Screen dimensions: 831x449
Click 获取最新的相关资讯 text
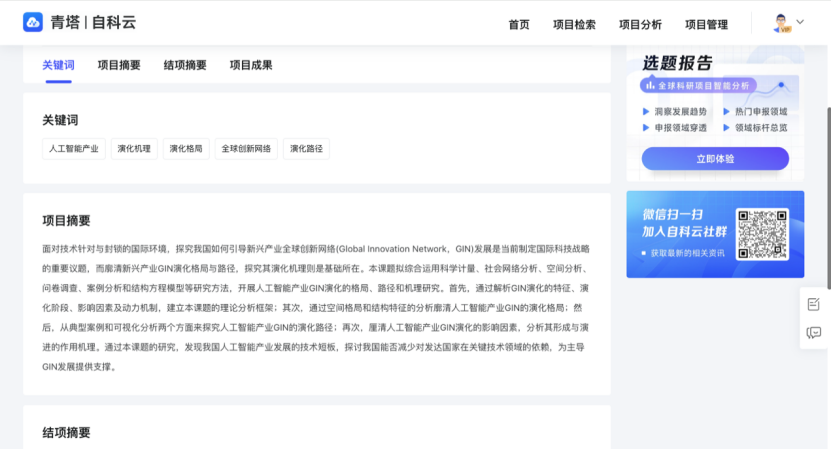687,253
